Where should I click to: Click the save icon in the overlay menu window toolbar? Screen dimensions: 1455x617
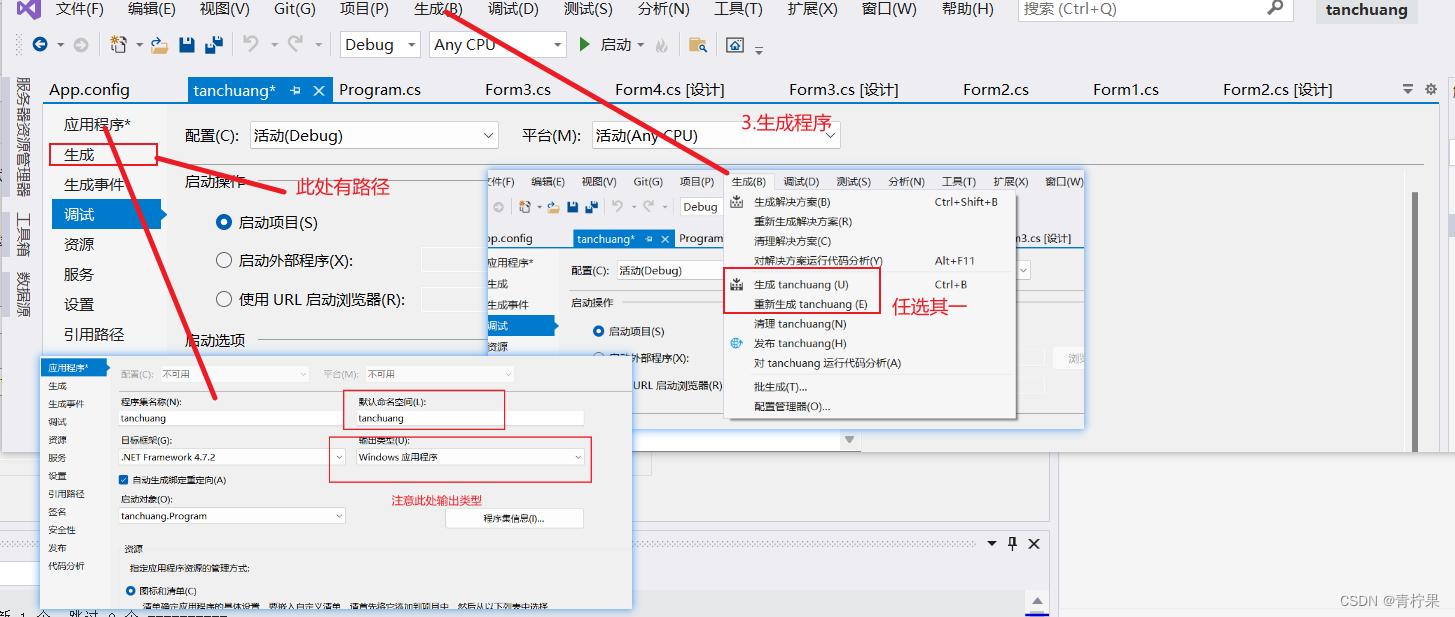point(572,207)
